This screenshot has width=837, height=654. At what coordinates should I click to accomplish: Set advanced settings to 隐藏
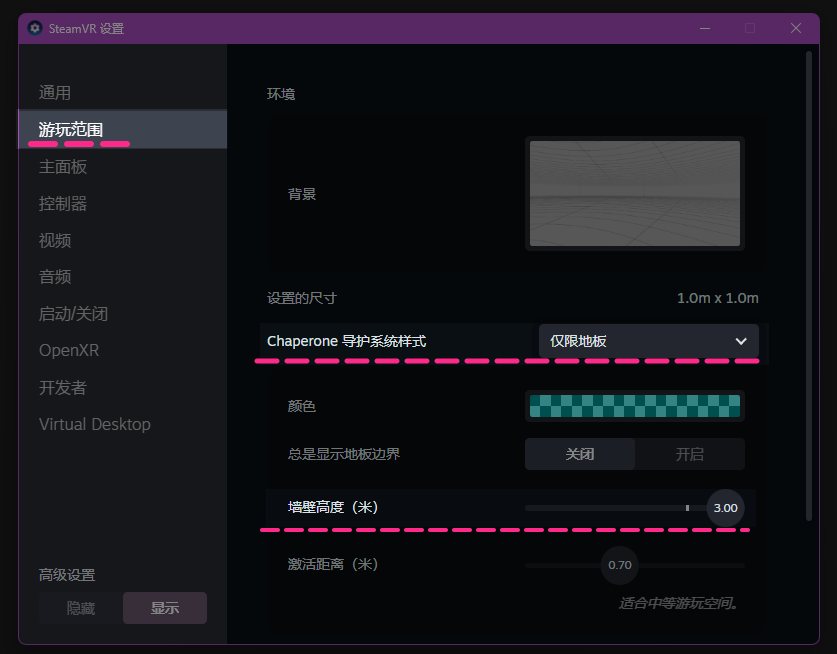81,608
